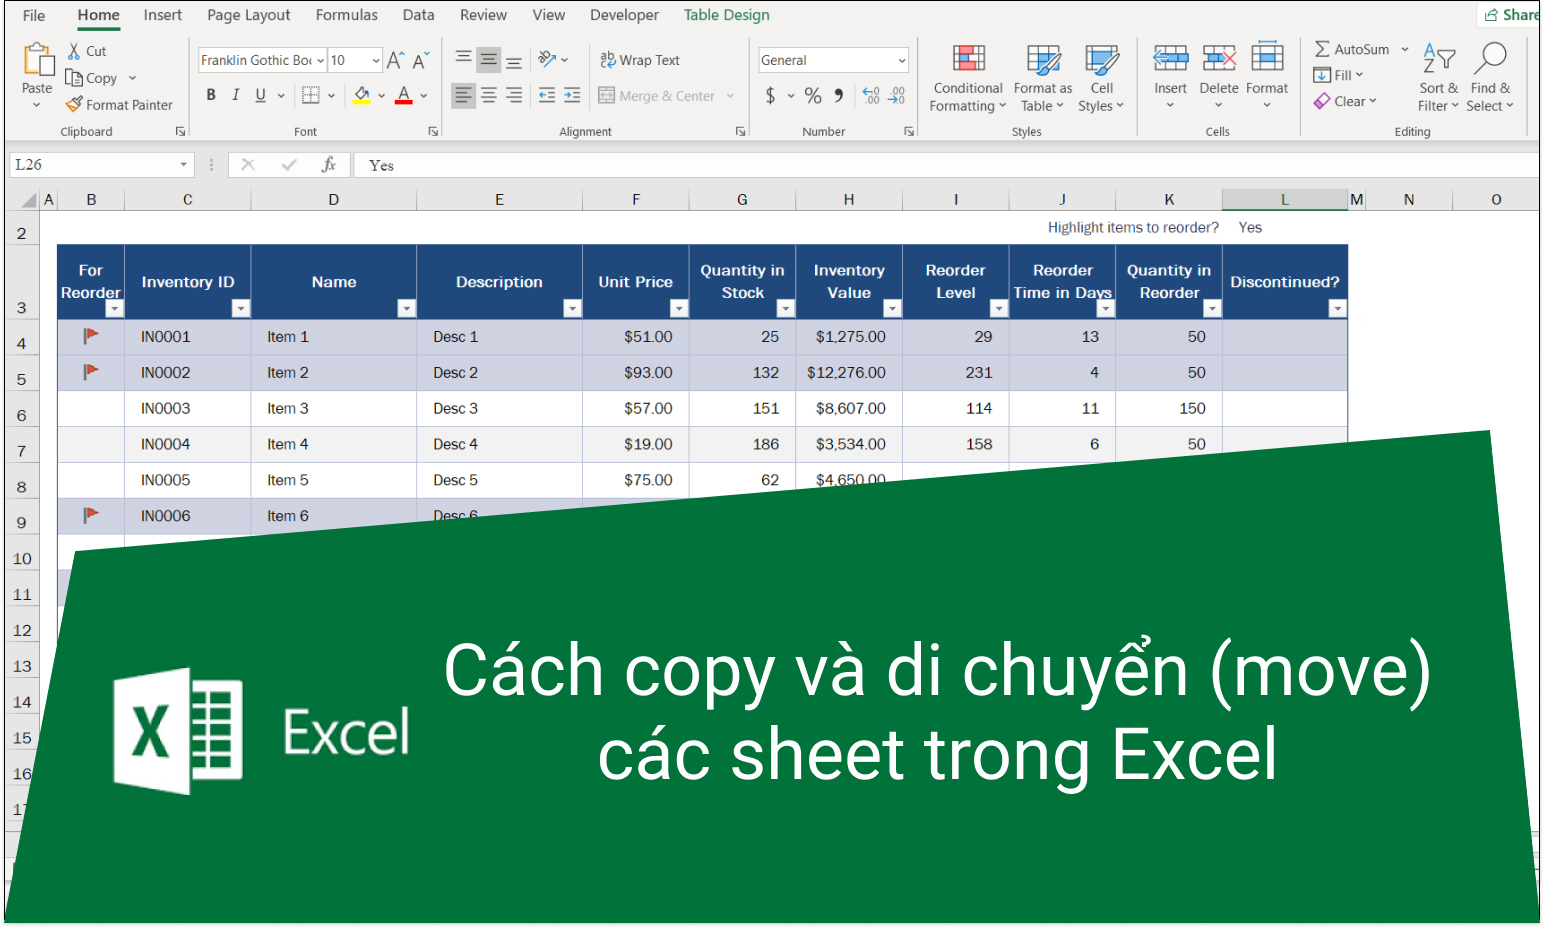This screenshot has width=1544, height=928.
Task: Click the Increase Decimal icon
Action: pos(871,95)
